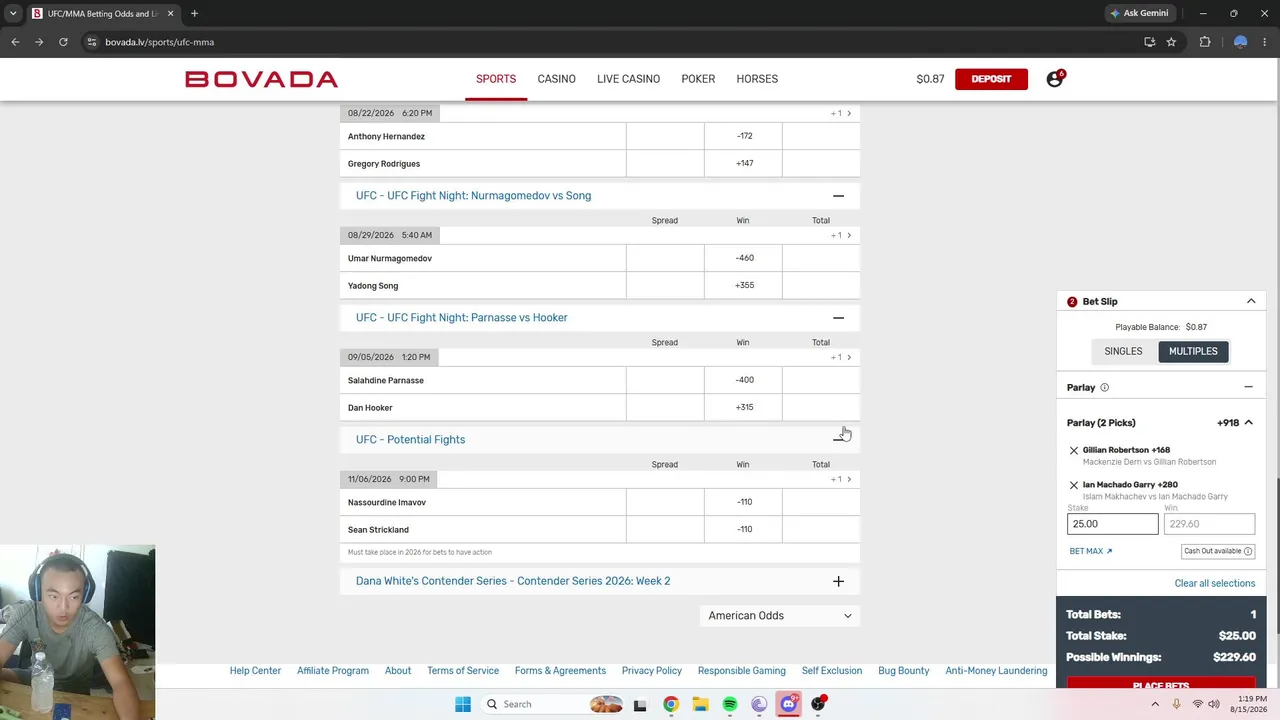Expand more bets for Parnasse vs Hooker
Screen dimensions: 1280x720
[x=841, y=357]
